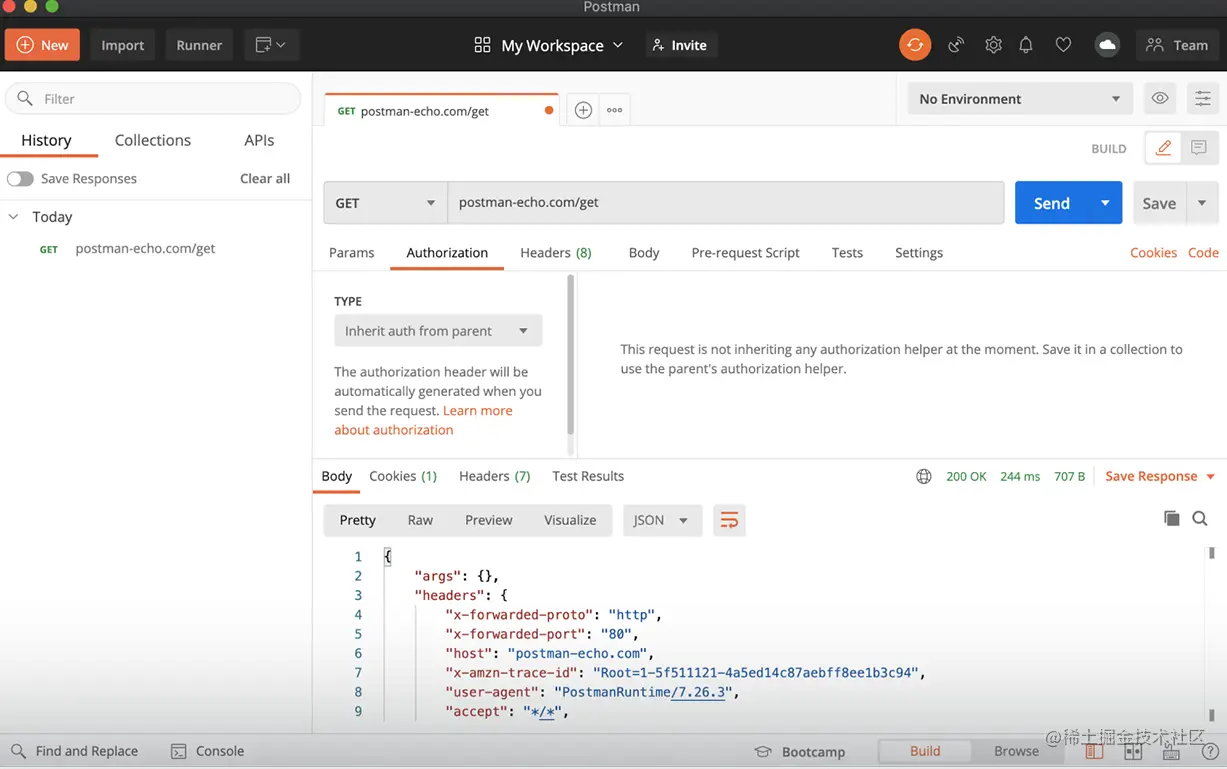Open the capture requests satellite icon
1227x769 pixels.
point(956,45)
